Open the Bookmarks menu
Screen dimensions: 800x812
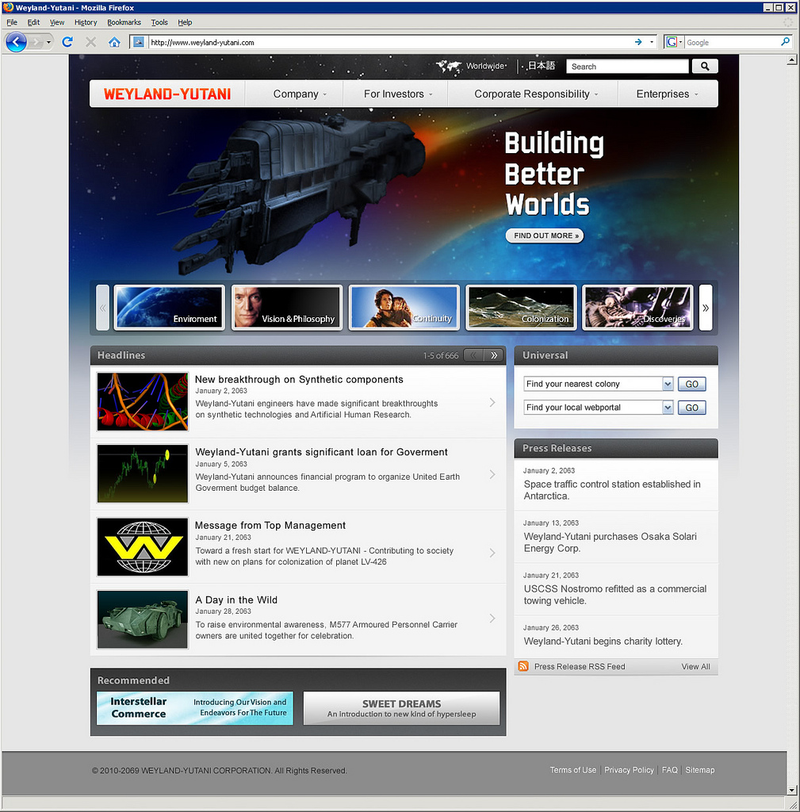click(124, 22)
